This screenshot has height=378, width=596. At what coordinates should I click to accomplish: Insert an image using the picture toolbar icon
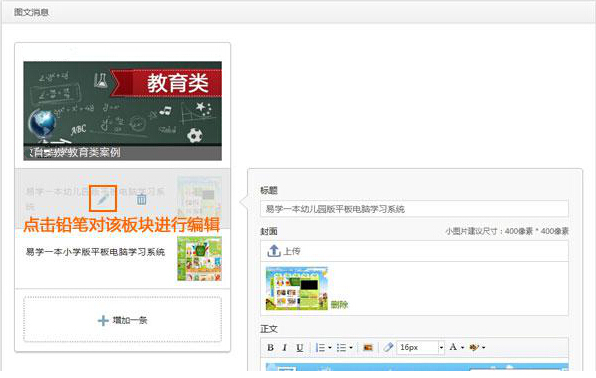coord(368,347)
